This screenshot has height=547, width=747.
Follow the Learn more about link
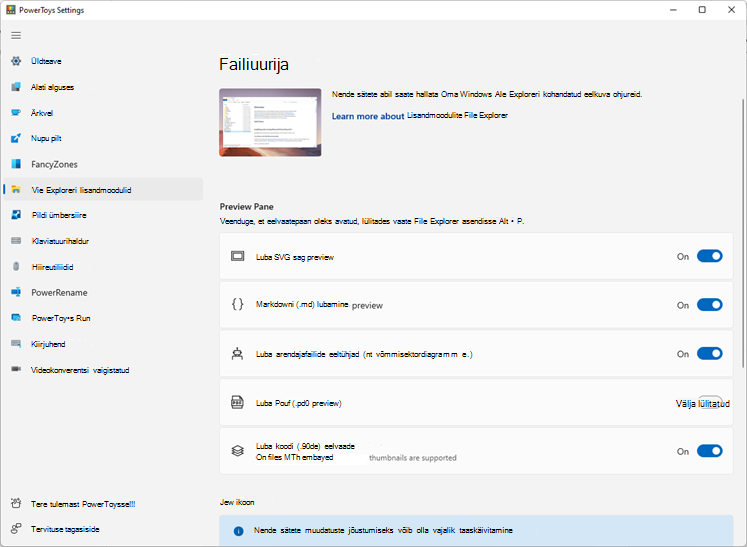point(368,116)
